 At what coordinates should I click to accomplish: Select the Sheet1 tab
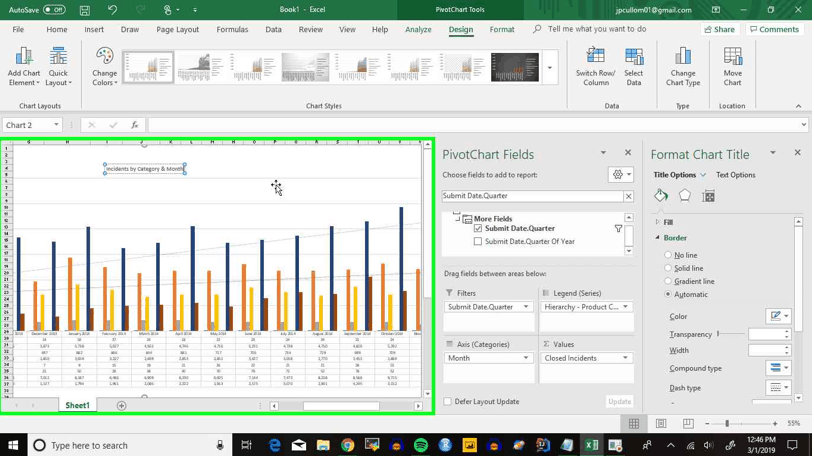pos(77,406)
